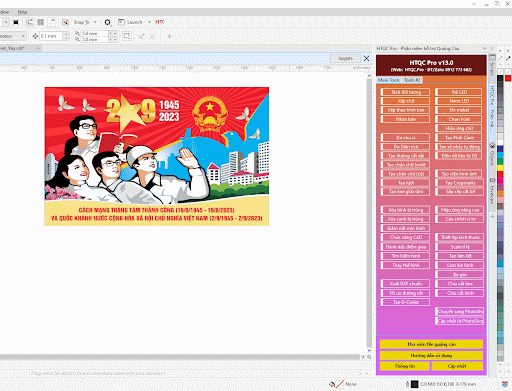Click the Update button in notification bar
The height and width of the screenshot is (391, 512).
345,58
